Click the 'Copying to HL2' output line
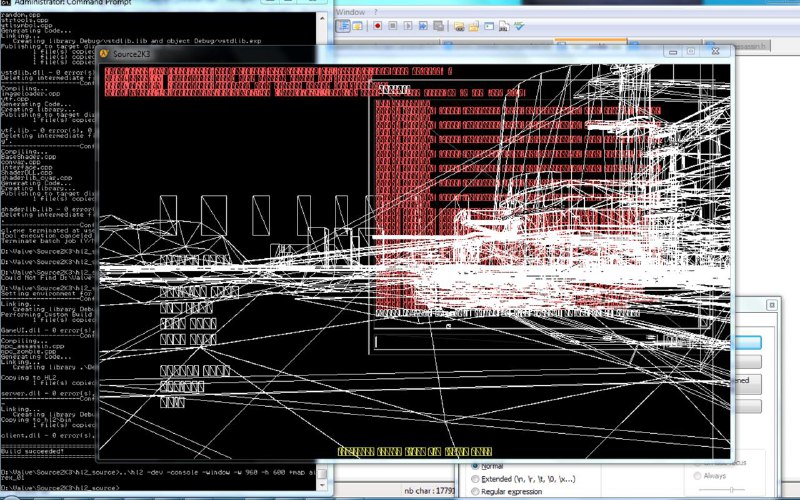Image resolution: width=800 pixels, height=500 pixels. click(x=29, y=378)
